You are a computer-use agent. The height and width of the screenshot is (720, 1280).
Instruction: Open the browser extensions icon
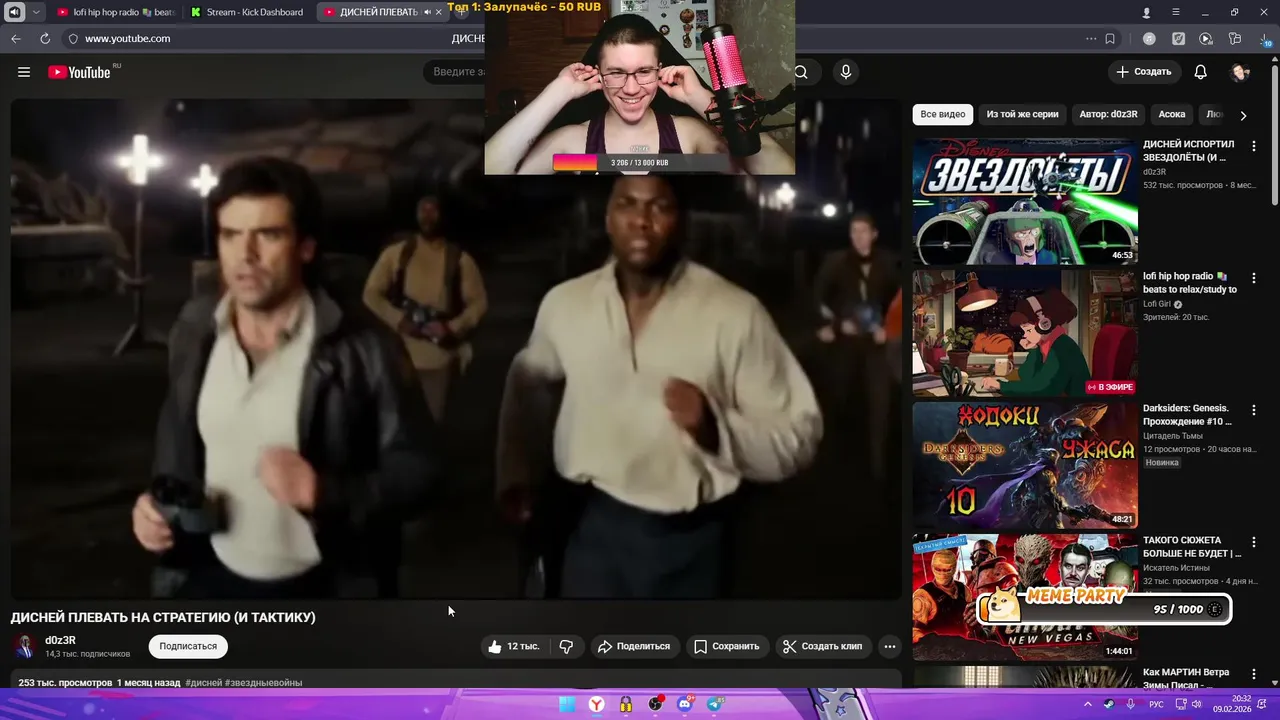(x=1235, y=39)
